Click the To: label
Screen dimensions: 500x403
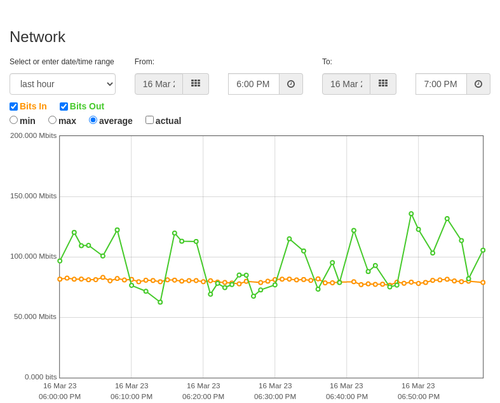pyautogui.click(x=327, y=62)
